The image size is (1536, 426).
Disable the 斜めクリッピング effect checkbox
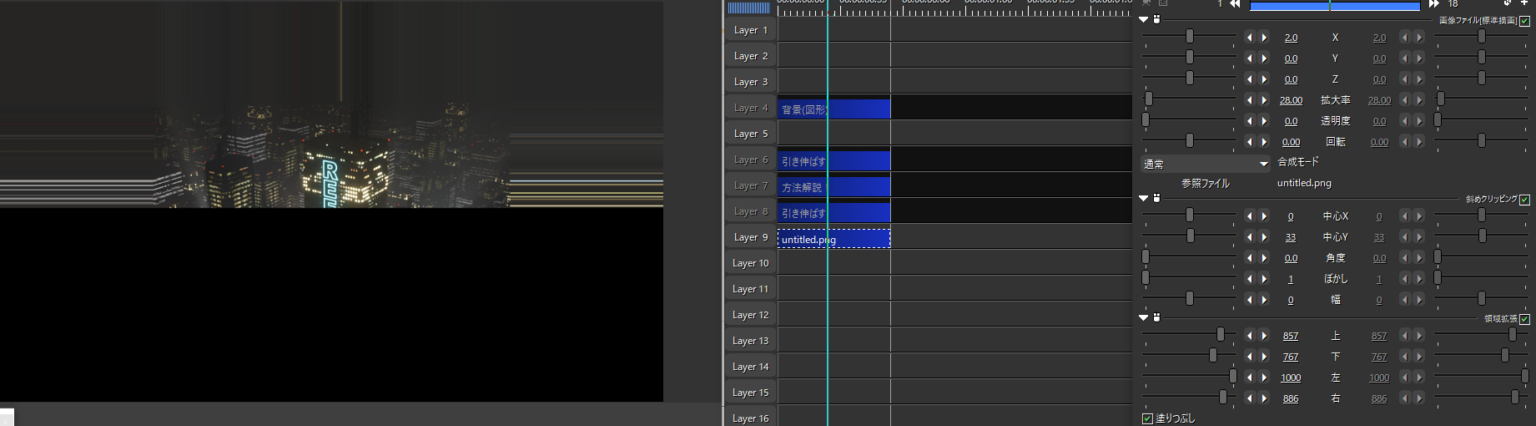click(1524, 200)
